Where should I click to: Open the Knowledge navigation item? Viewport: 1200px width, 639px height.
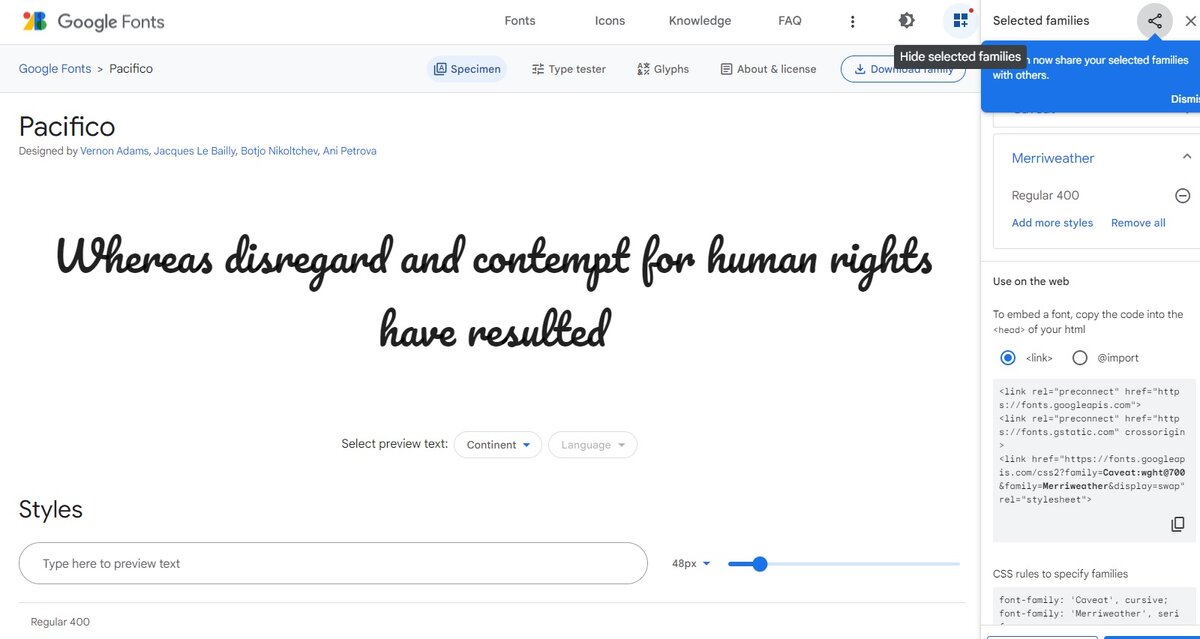pyautogui.click(x=700, y=21)
